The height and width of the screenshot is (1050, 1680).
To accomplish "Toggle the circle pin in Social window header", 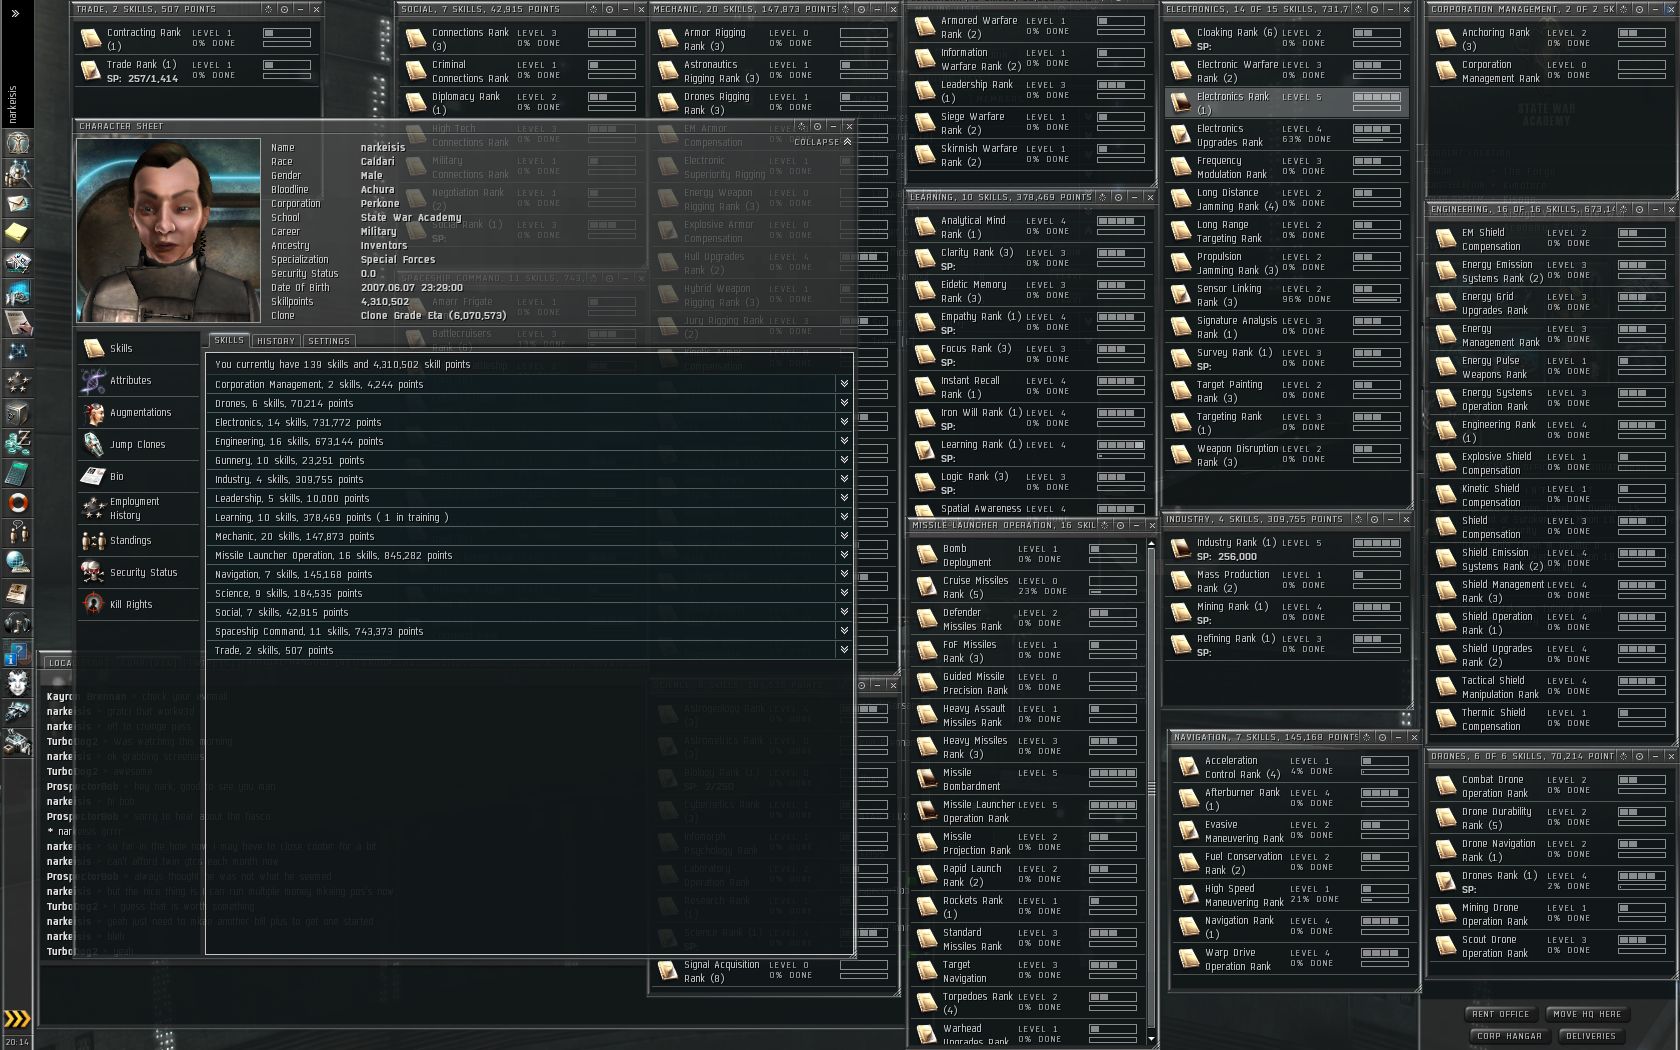I will coord(610,9).
